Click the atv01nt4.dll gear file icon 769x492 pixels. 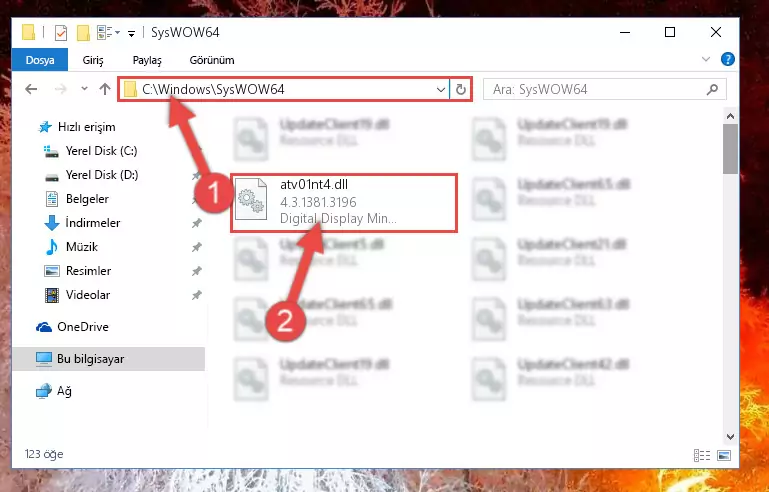pos(251,199)
